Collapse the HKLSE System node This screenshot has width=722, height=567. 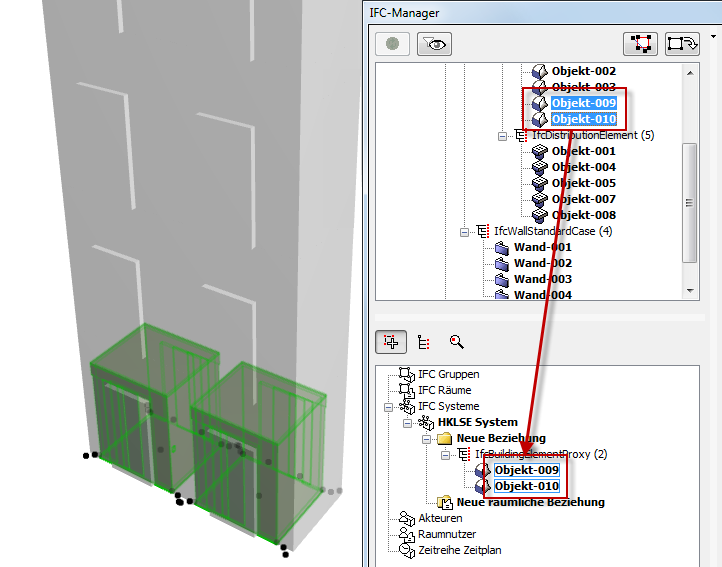(407, 423)
